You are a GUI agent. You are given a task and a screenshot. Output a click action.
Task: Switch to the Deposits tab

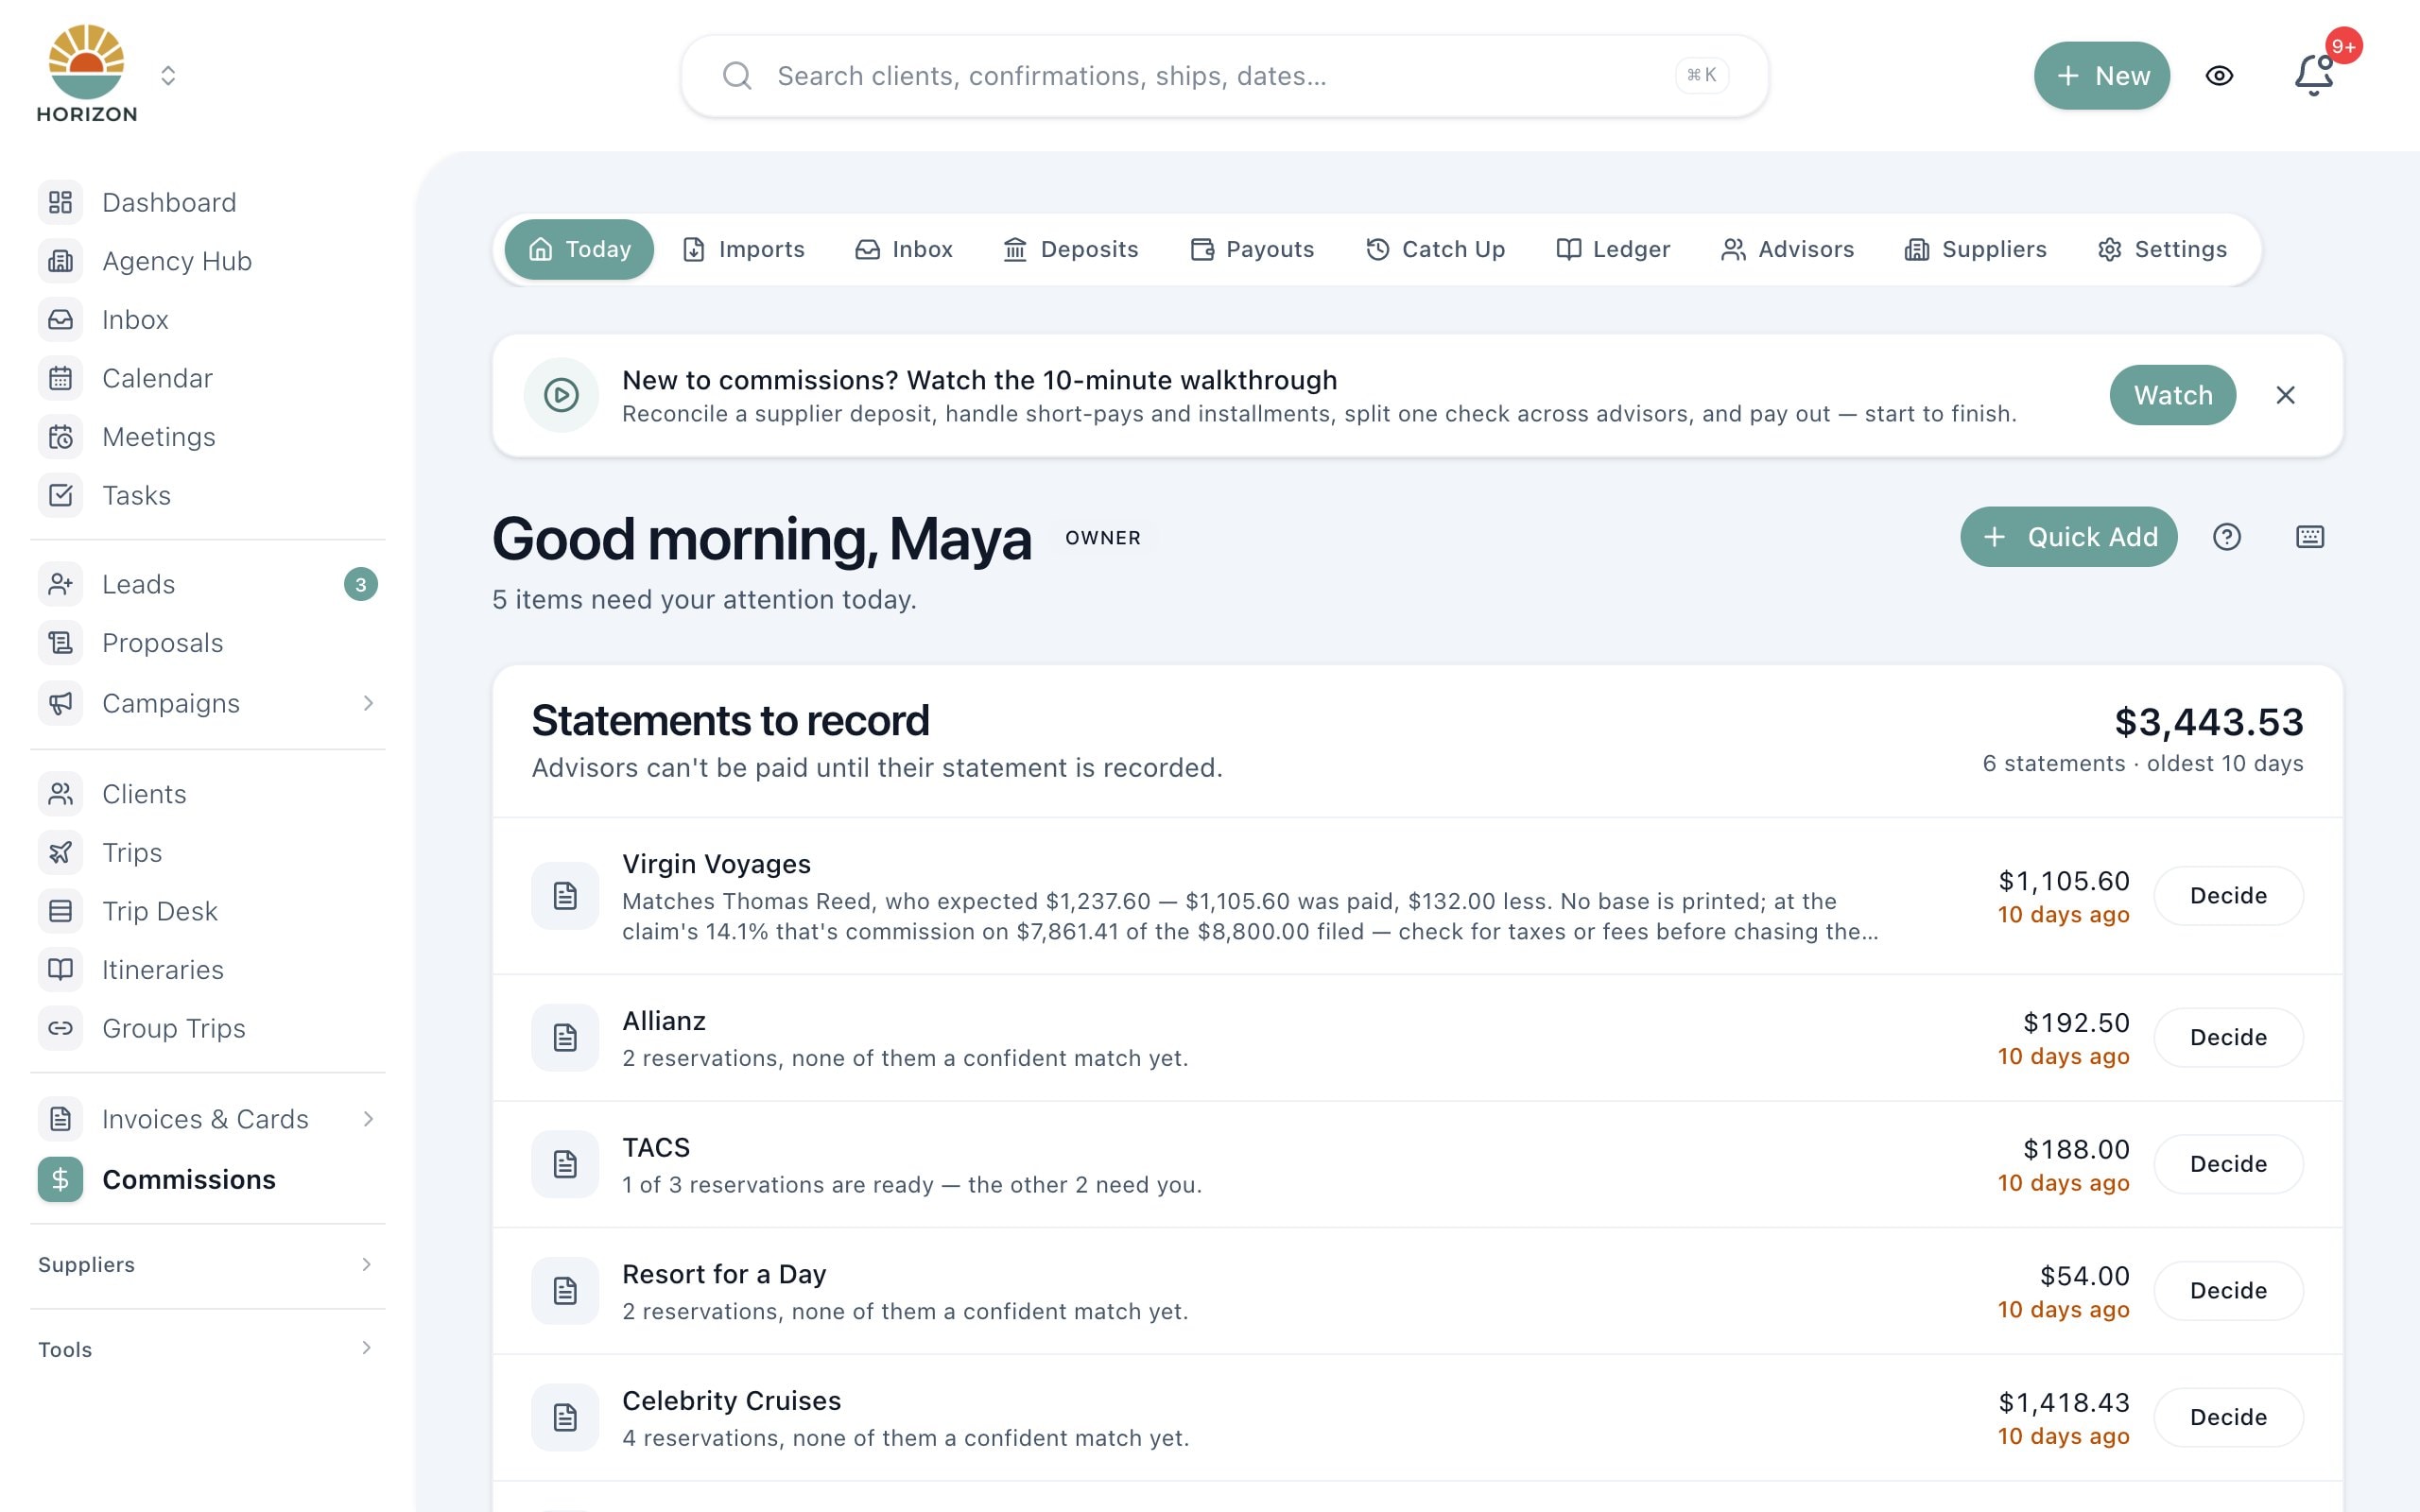(1071, 249)
